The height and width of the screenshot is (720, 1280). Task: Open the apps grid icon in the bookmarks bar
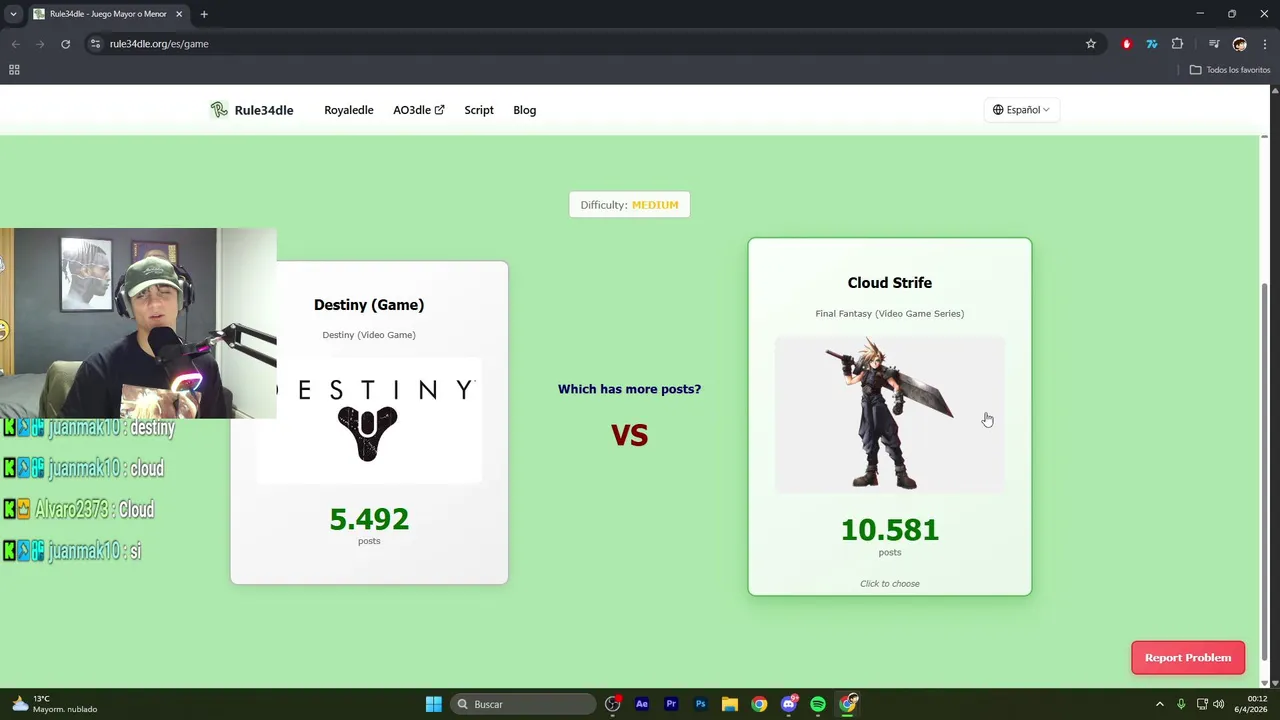pyautogui.click(x=14, y=70)
